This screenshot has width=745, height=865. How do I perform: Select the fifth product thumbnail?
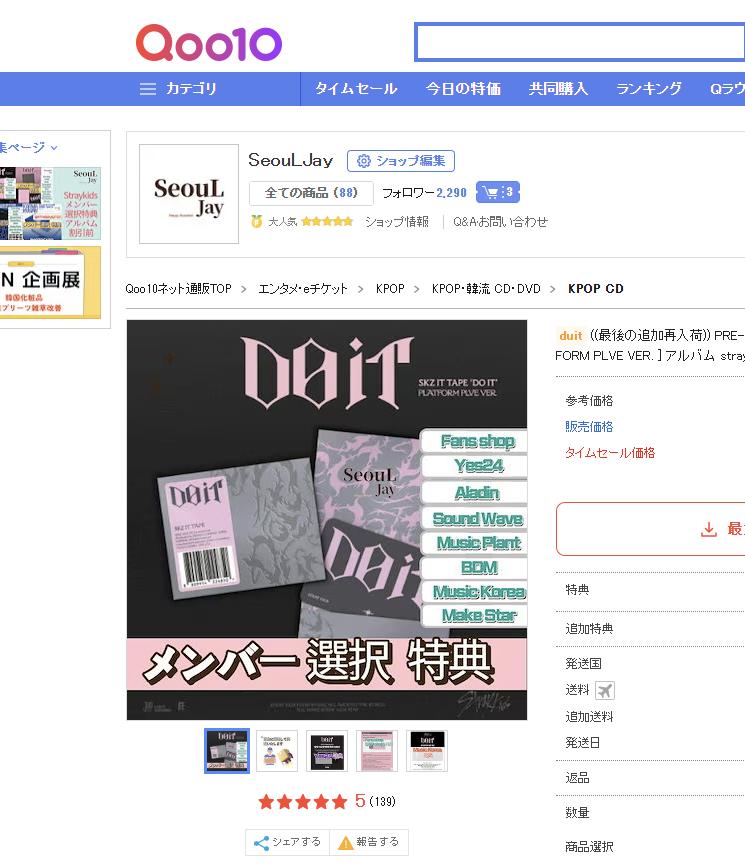tap(427, 751)
